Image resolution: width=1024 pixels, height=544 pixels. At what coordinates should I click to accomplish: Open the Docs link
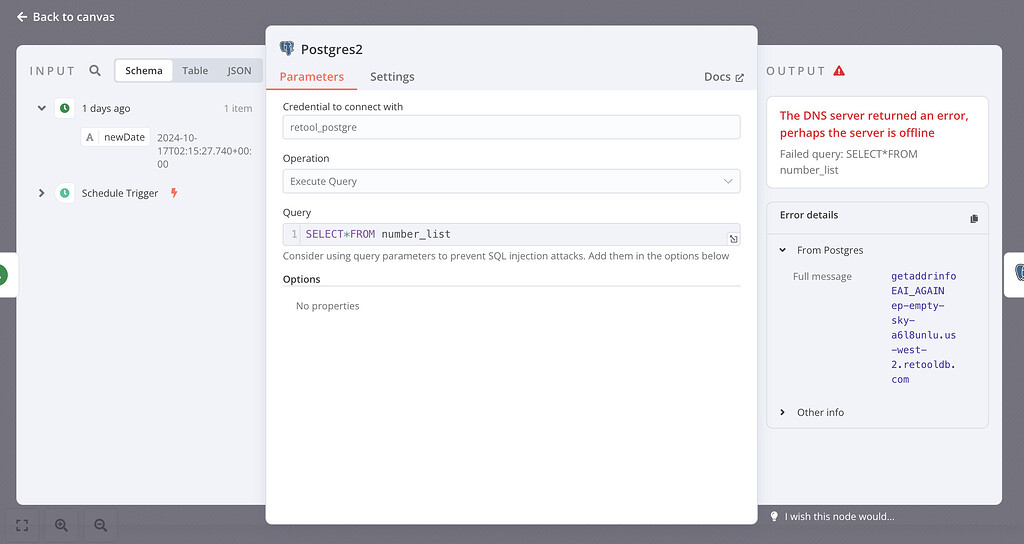(x=724, y=77)
